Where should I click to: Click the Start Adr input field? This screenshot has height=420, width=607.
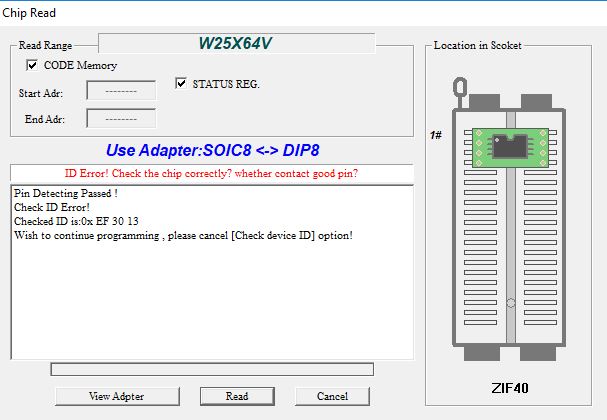tap(121, 91)
